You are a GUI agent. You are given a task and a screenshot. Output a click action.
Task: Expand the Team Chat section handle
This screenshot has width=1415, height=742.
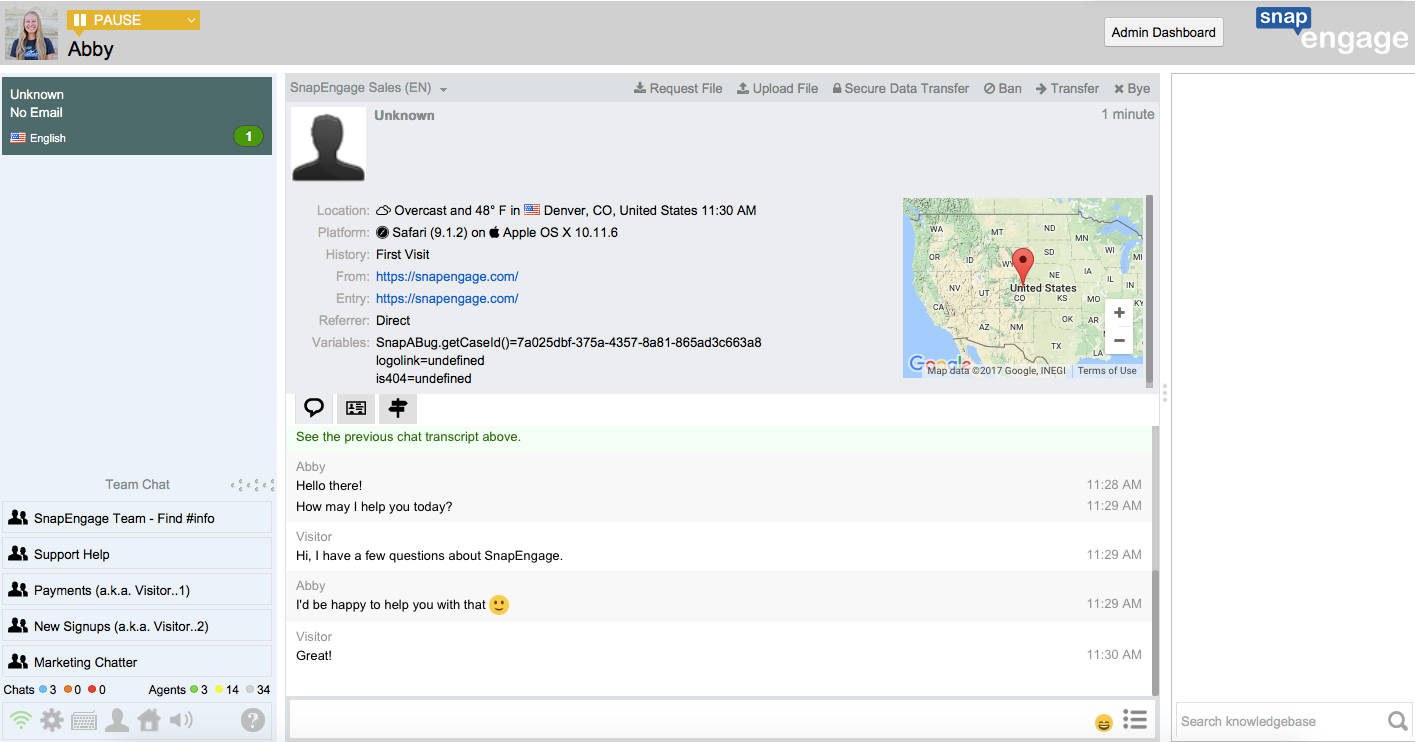[x=252, y=485]
